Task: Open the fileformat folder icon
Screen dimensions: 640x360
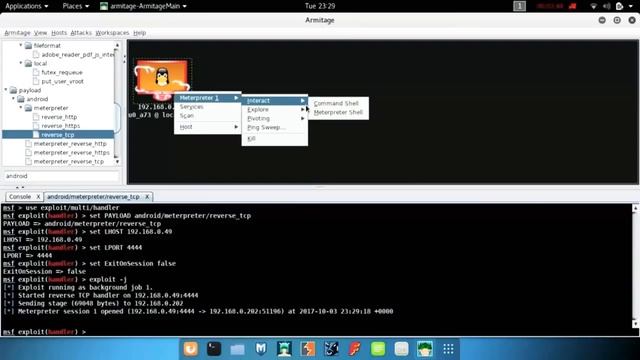Action: click(x=28, y=46)
